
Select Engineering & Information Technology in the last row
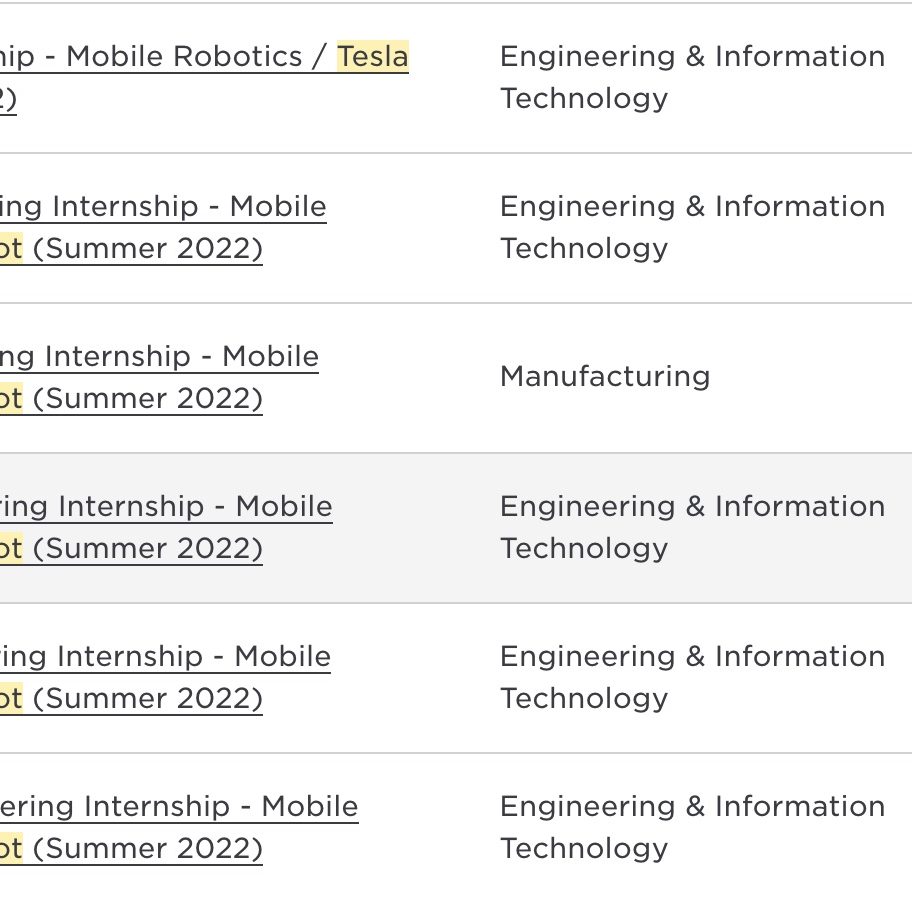click(x=692, y=827)
